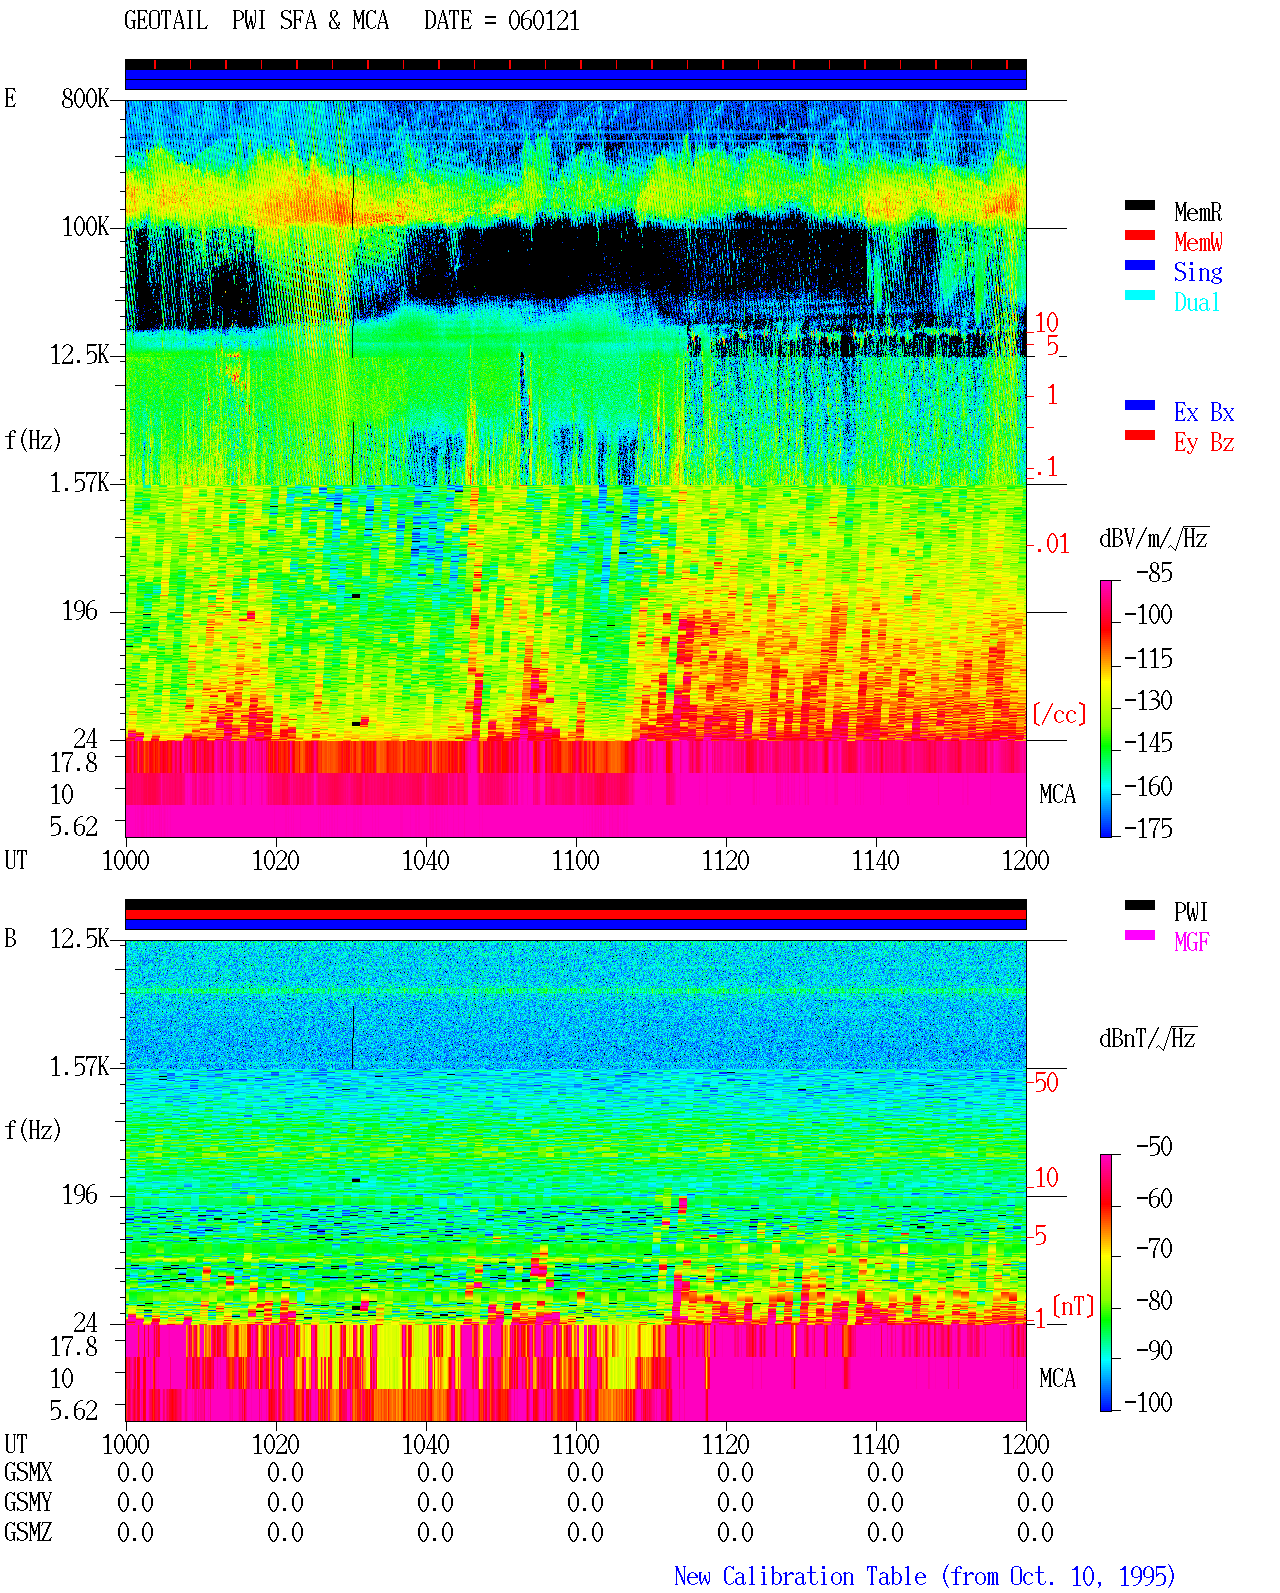This screenshot has width=1280, height=1593.
Task: Click the blue mode bar above the E spectrogram
Action: pos(575,79)
